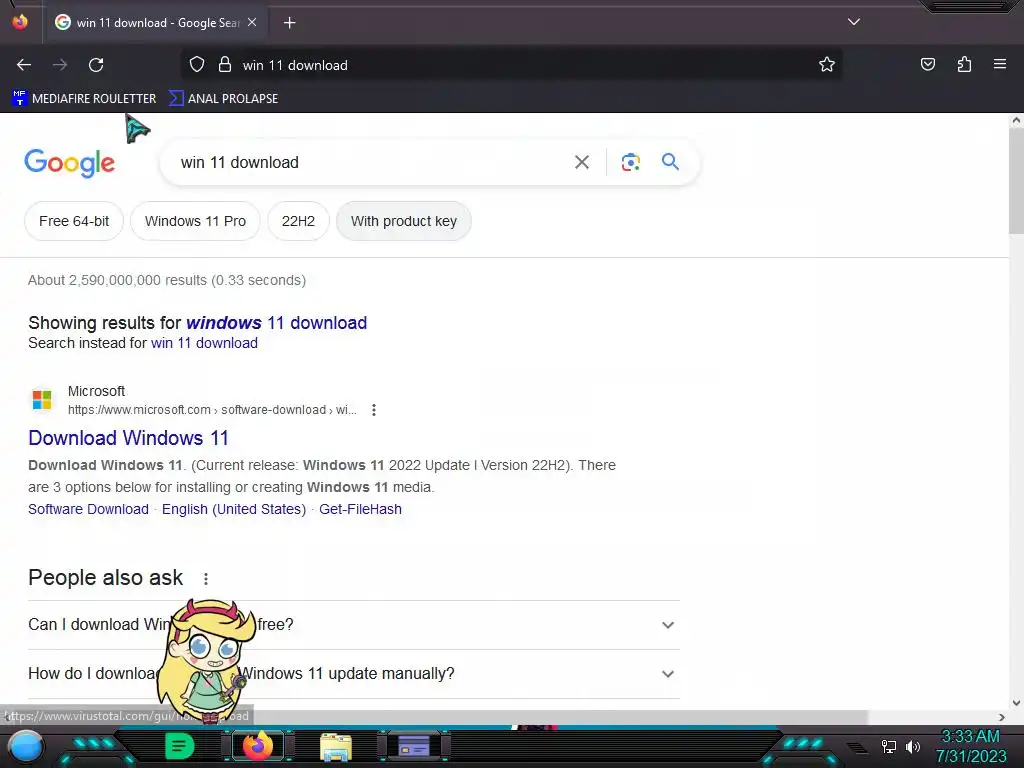The image size is (1024, 768).
Task: Expand the update manually question
Action: pos(354,674)
